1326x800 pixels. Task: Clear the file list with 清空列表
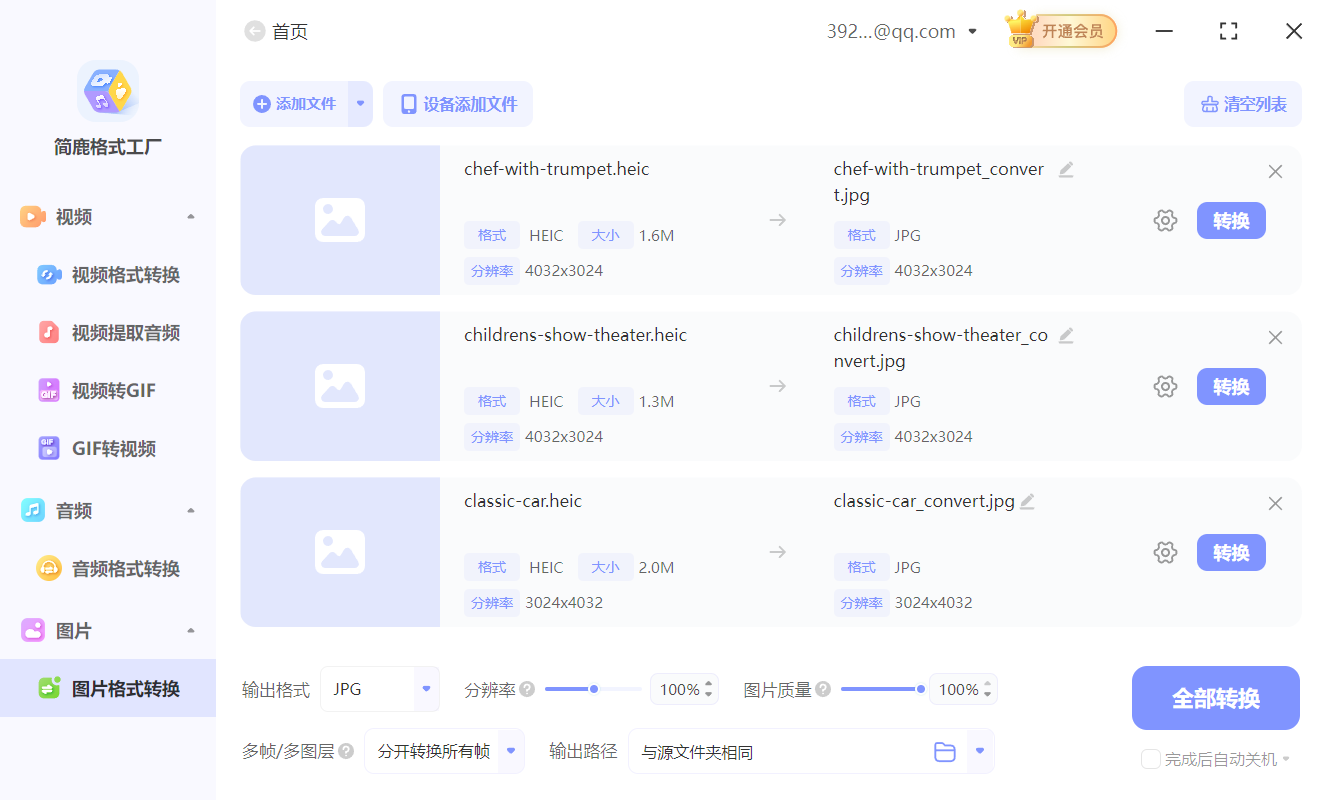pyautogui.click(x=1243, y=104)
